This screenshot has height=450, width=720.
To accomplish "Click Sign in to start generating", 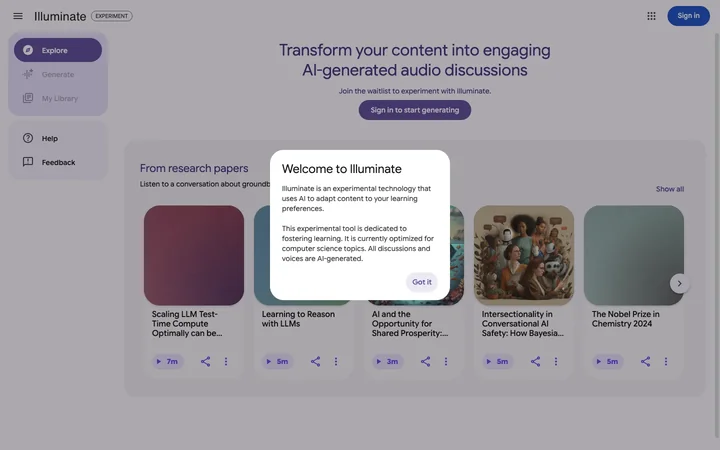I will 415,110.
